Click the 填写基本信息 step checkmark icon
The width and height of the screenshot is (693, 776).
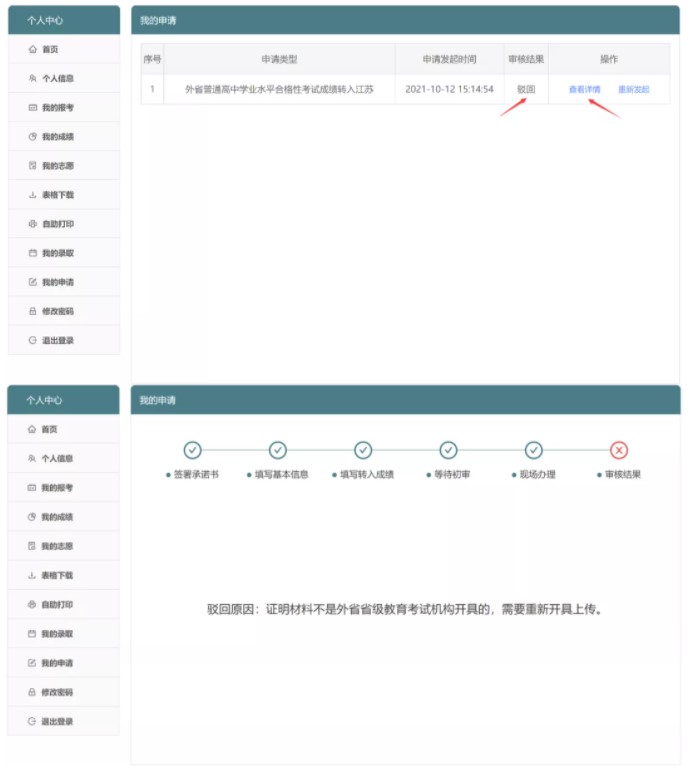click(278, 450)
